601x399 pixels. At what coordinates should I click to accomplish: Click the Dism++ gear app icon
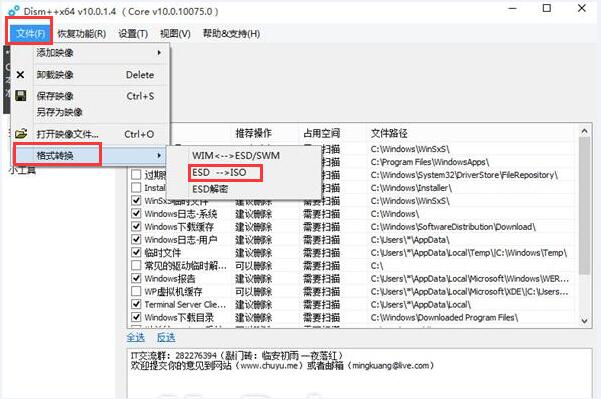(x=13, y=11)
